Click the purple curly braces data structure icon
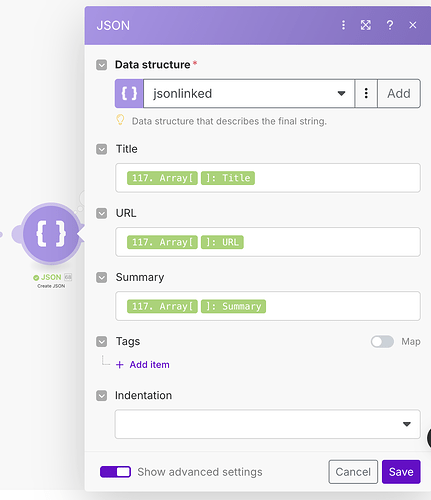431x500 pixels. point(129,93)
